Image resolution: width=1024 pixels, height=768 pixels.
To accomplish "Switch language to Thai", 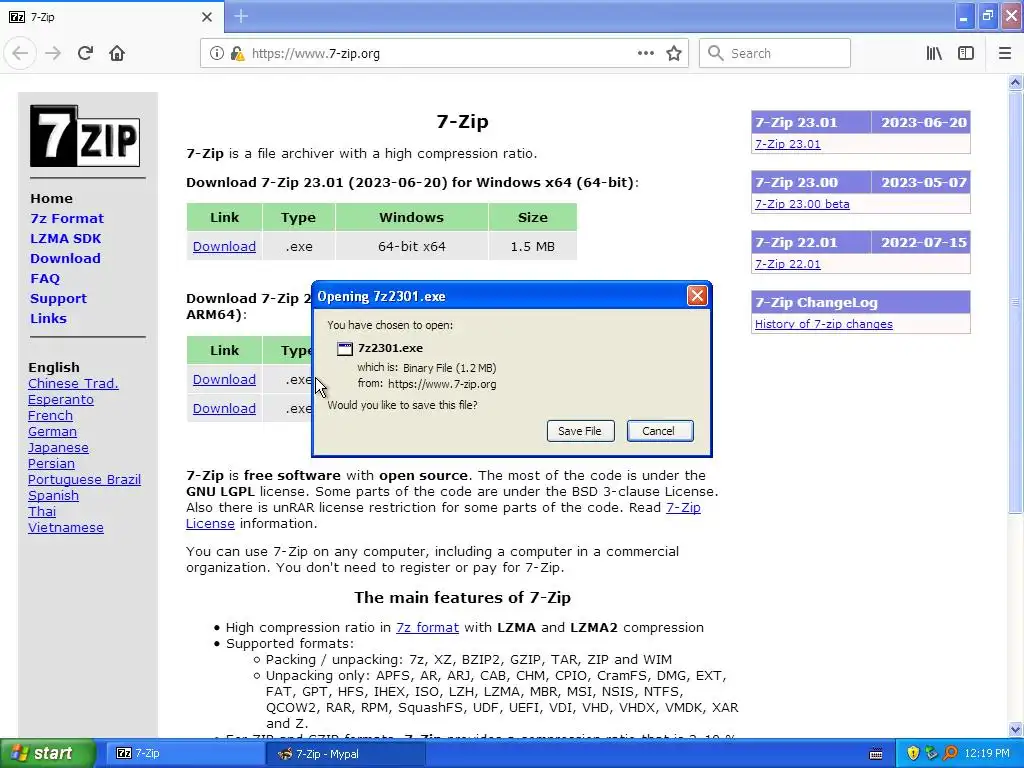I will click(42, 511).
